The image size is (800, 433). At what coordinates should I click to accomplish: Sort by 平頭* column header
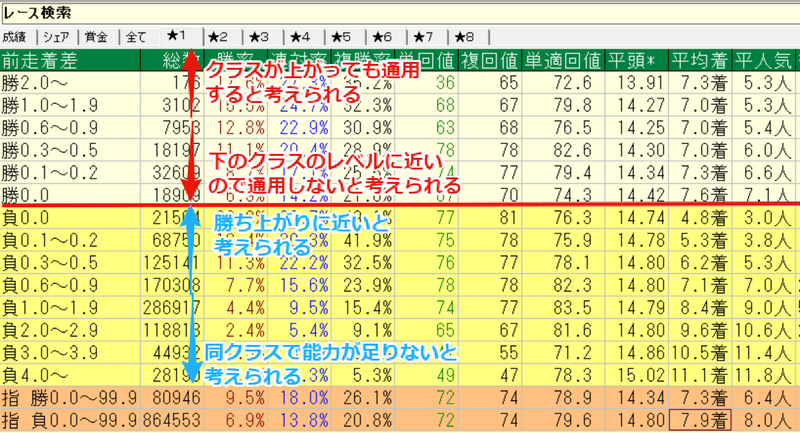pos(636,61)
